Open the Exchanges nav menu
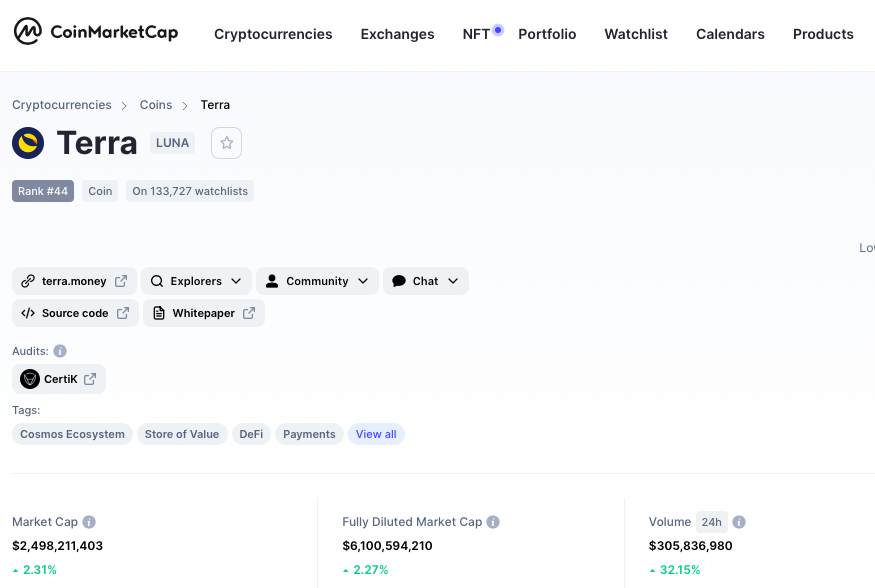Viewport: 875px width, 588px height. coord(397,34)
